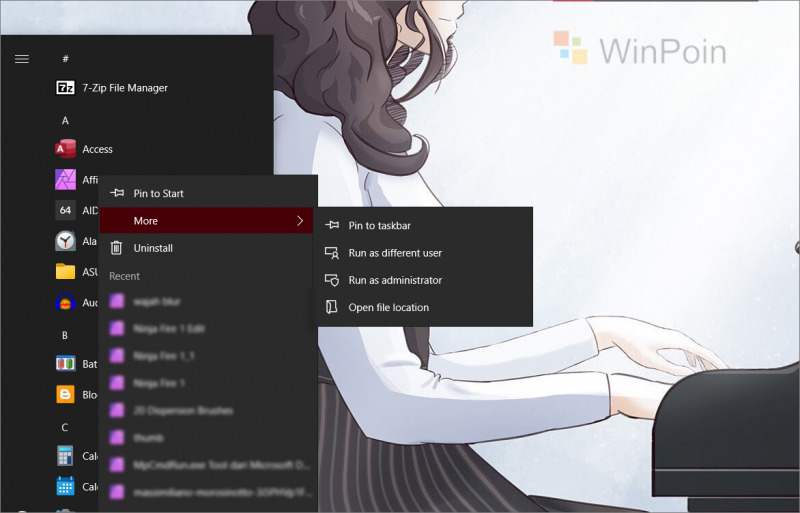Click the C section letter header
800x513 pixels.
(x=65, y=428)
